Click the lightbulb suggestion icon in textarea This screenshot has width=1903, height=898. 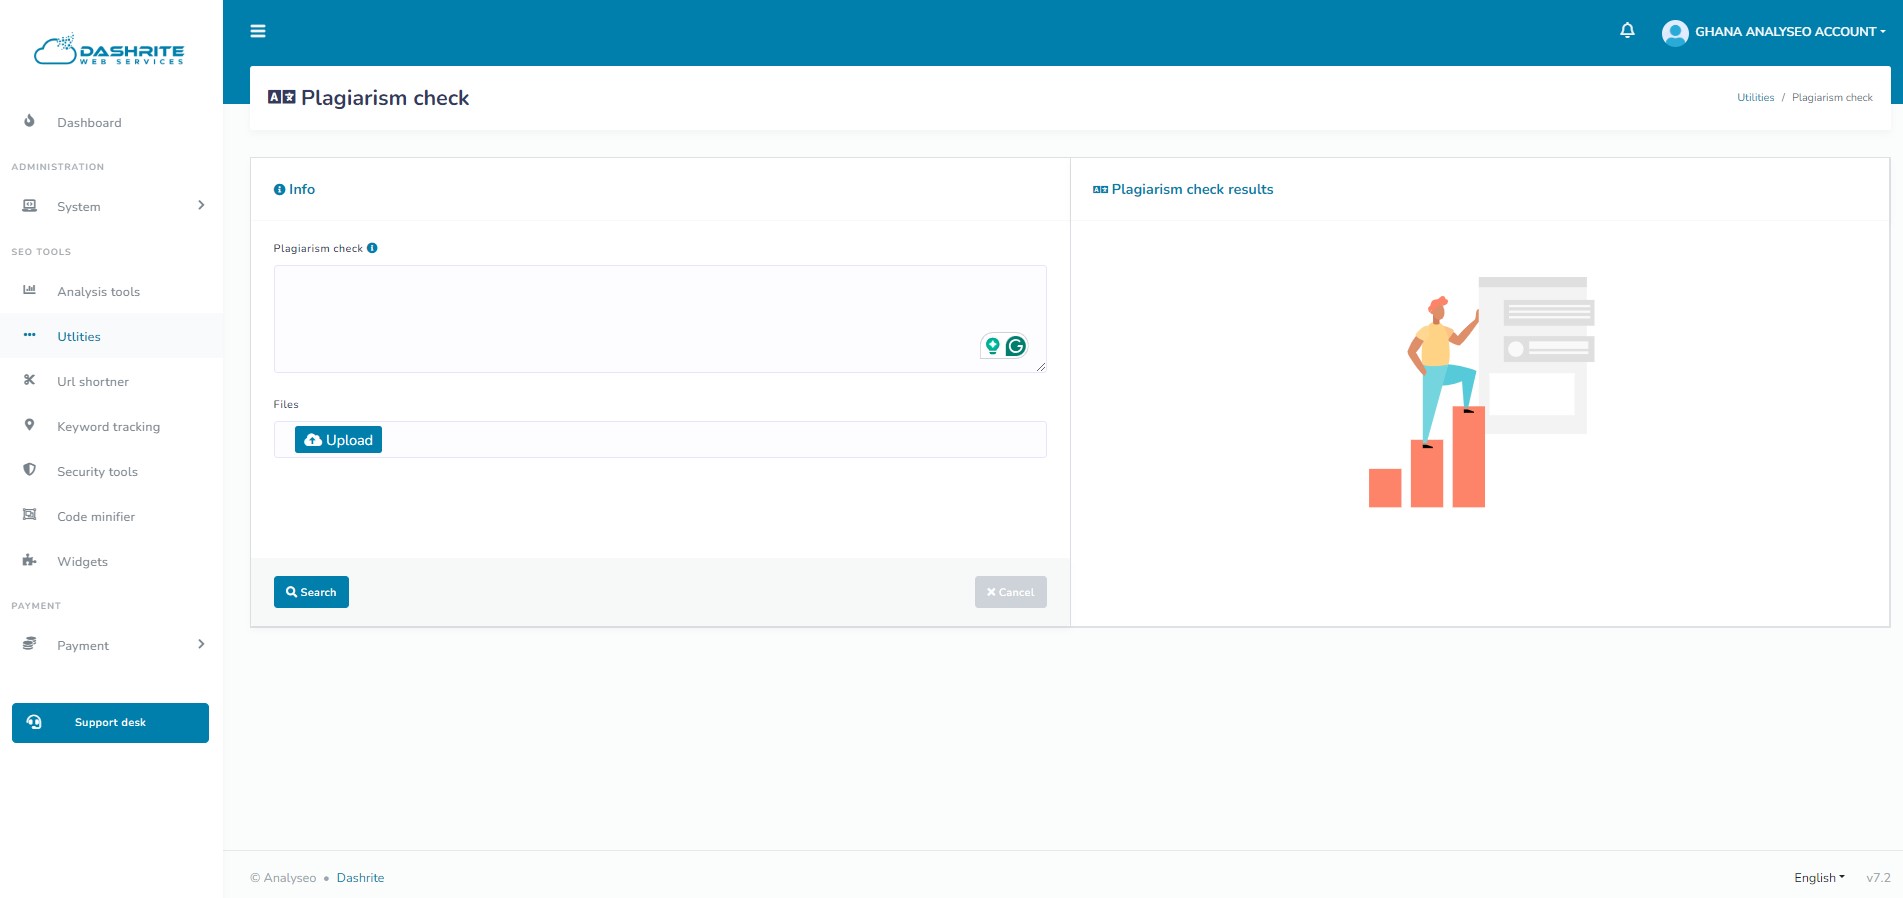click(x=993, y=346)
